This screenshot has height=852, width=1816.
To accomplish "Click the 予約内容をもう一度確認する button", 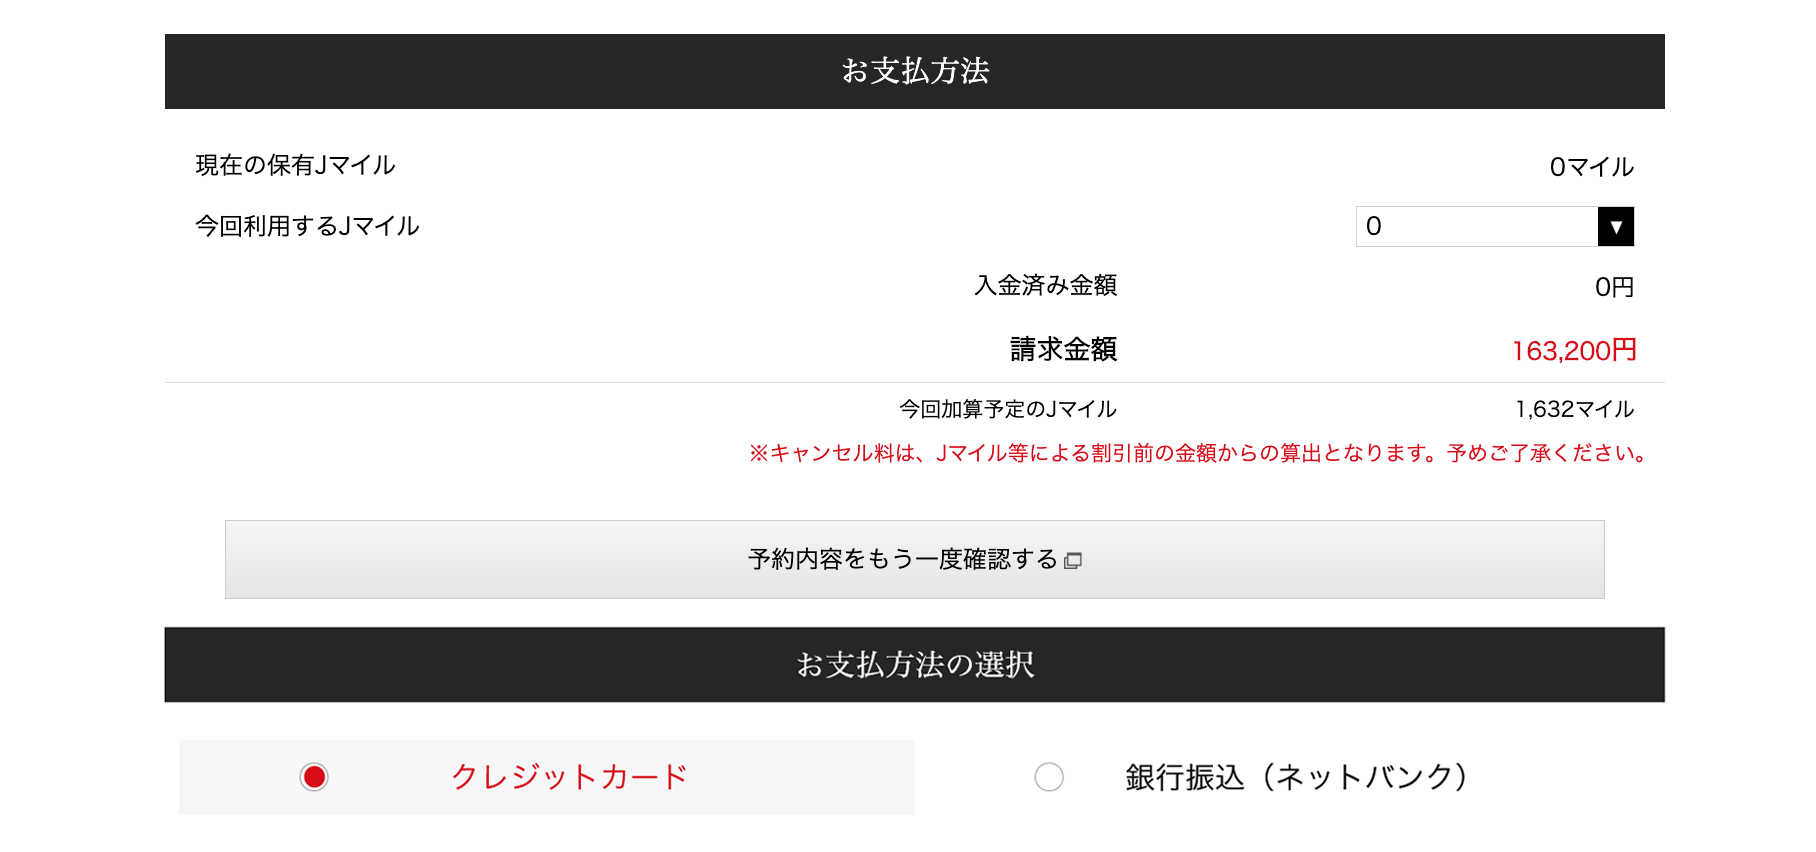I will pos(914,559).
